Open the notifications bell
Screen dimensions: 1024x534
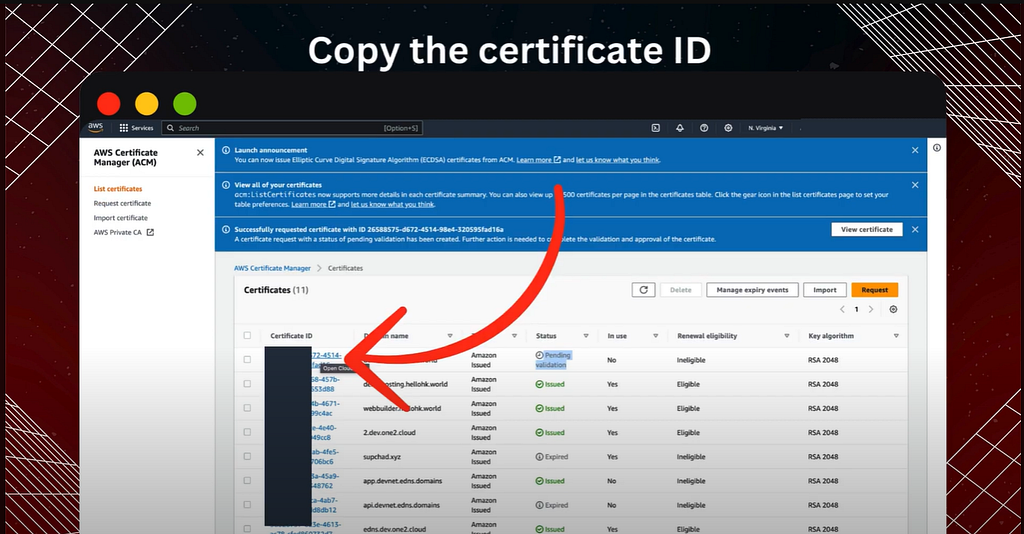click(680, 128)
